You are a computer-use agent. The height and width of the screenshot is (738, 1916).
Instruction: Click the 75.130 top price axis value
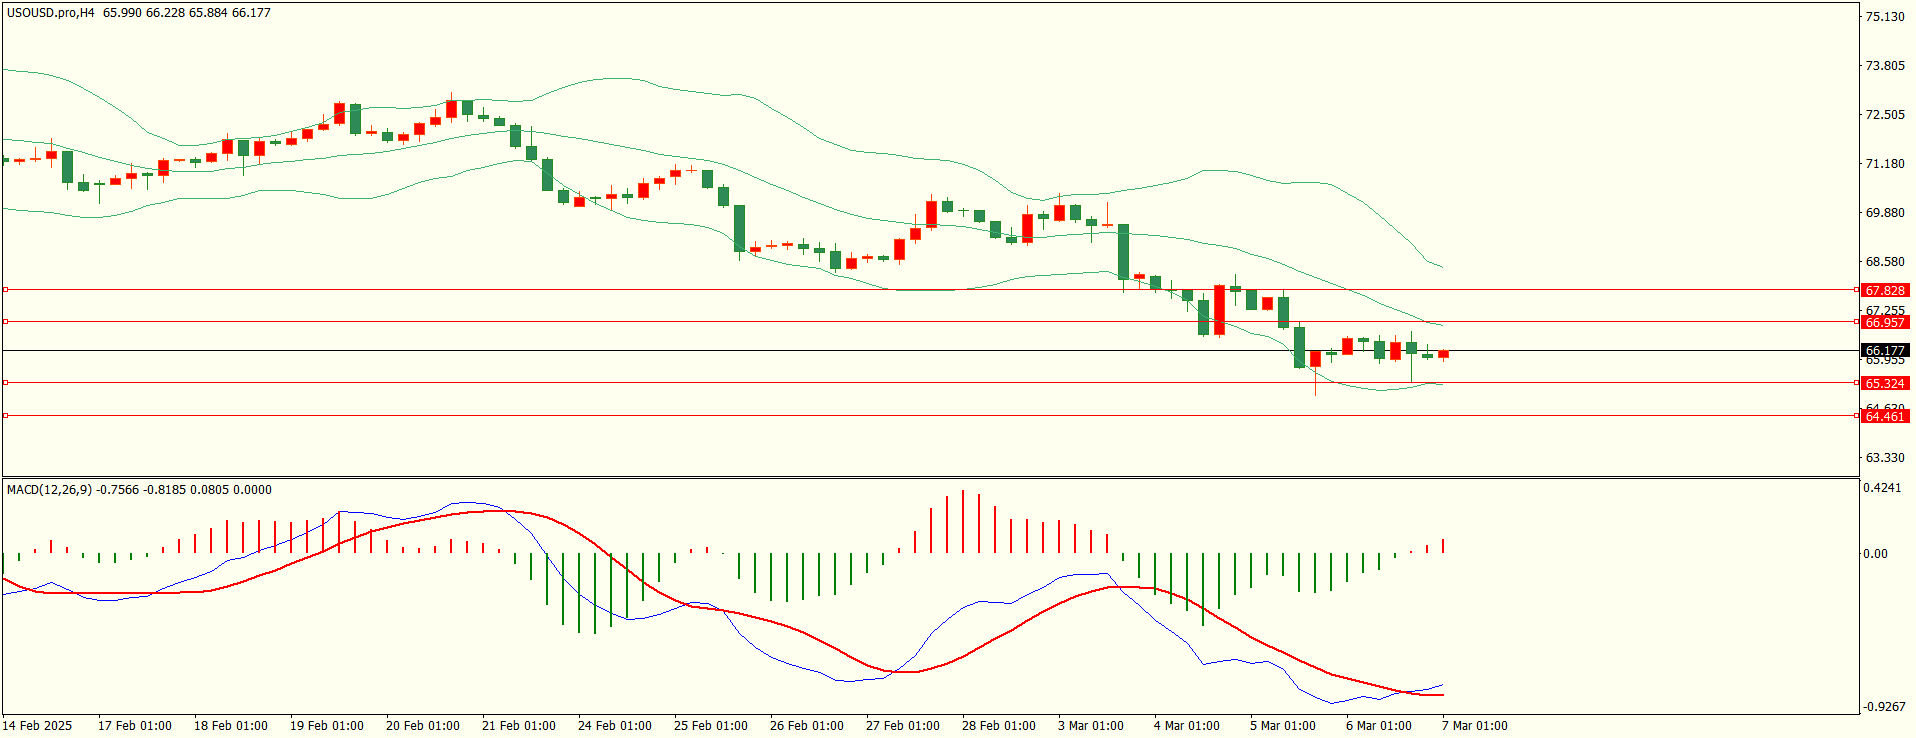coord(1885,17)
